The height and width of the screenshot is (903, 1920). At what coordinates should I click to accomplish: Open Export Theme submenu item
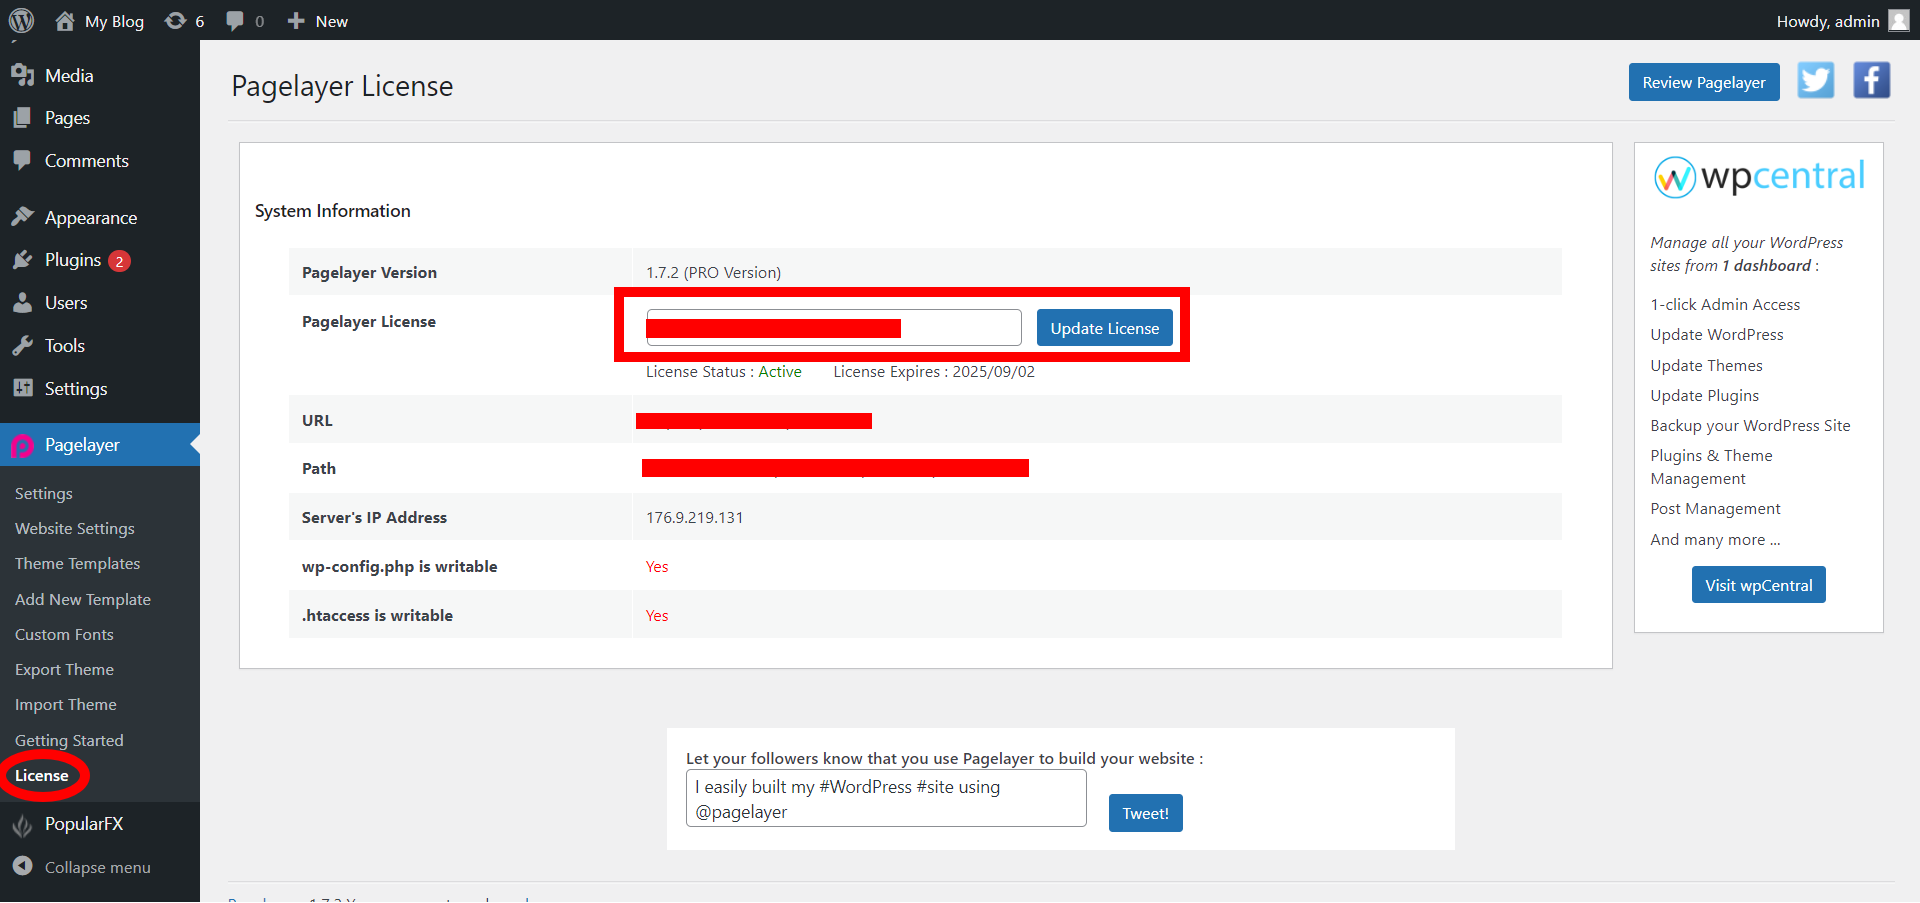coord(64,670)
